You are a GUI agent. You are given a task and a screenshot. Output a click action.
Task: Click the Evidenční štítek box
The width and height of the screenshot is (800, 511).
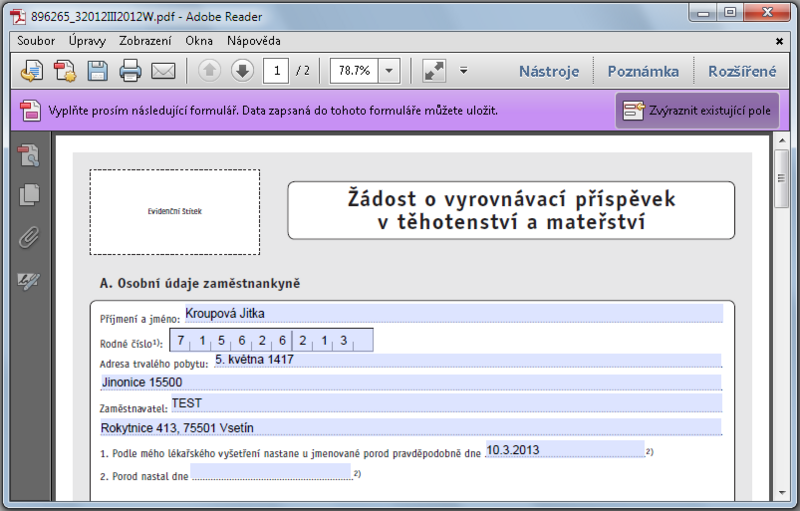175,212
